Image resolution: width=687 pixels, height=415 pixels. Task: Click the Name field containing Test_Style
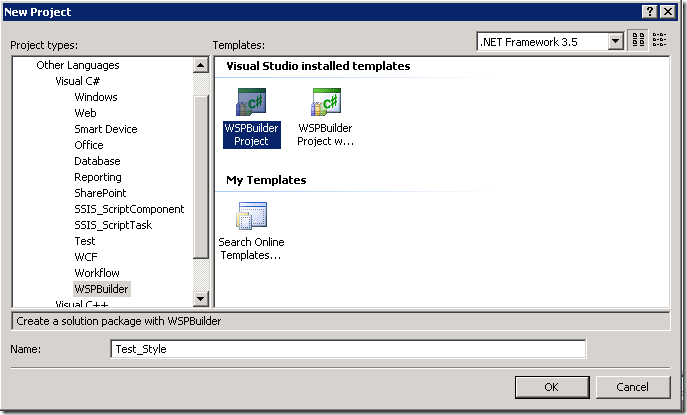(x=348, y=349)
